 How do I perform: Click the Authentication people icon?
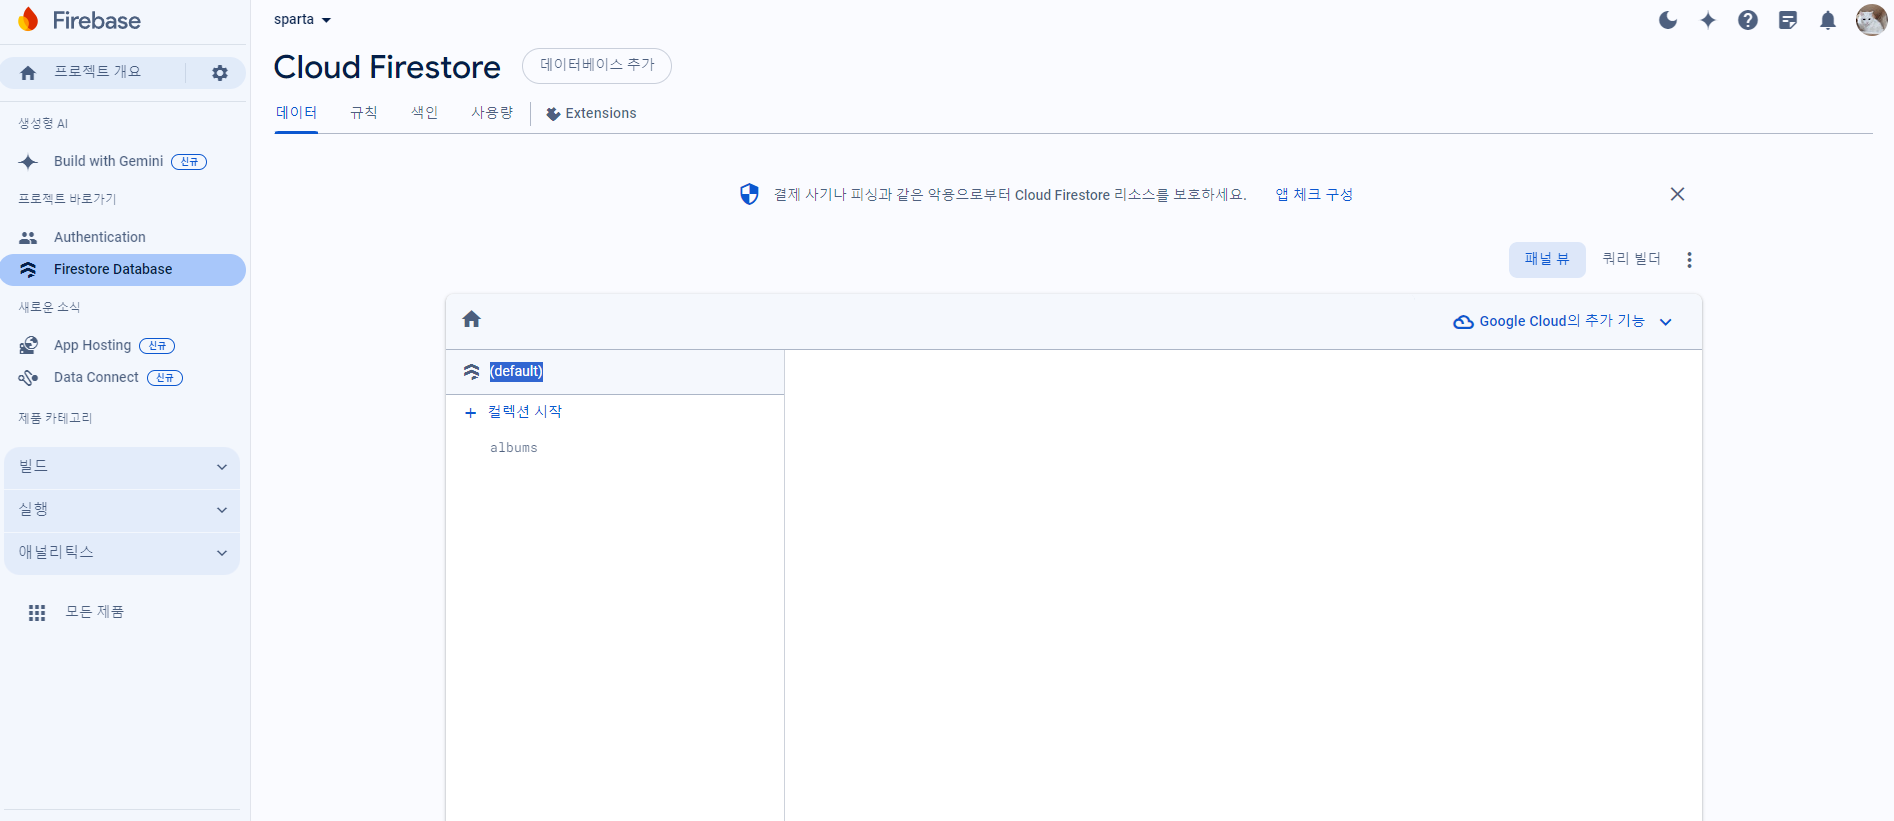pos(28,238)
